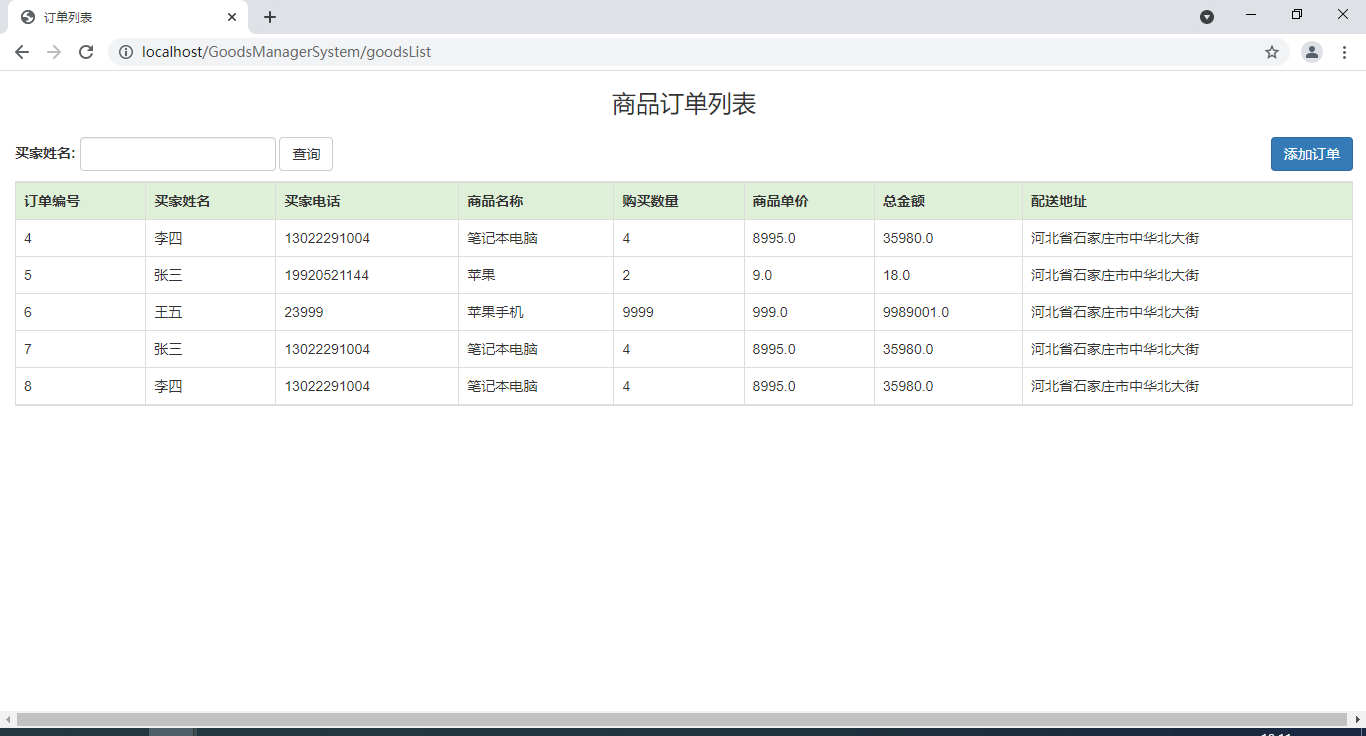The image size is (1366, 736).
Task: Click total amount 18.0
Action: coord(897,275)
